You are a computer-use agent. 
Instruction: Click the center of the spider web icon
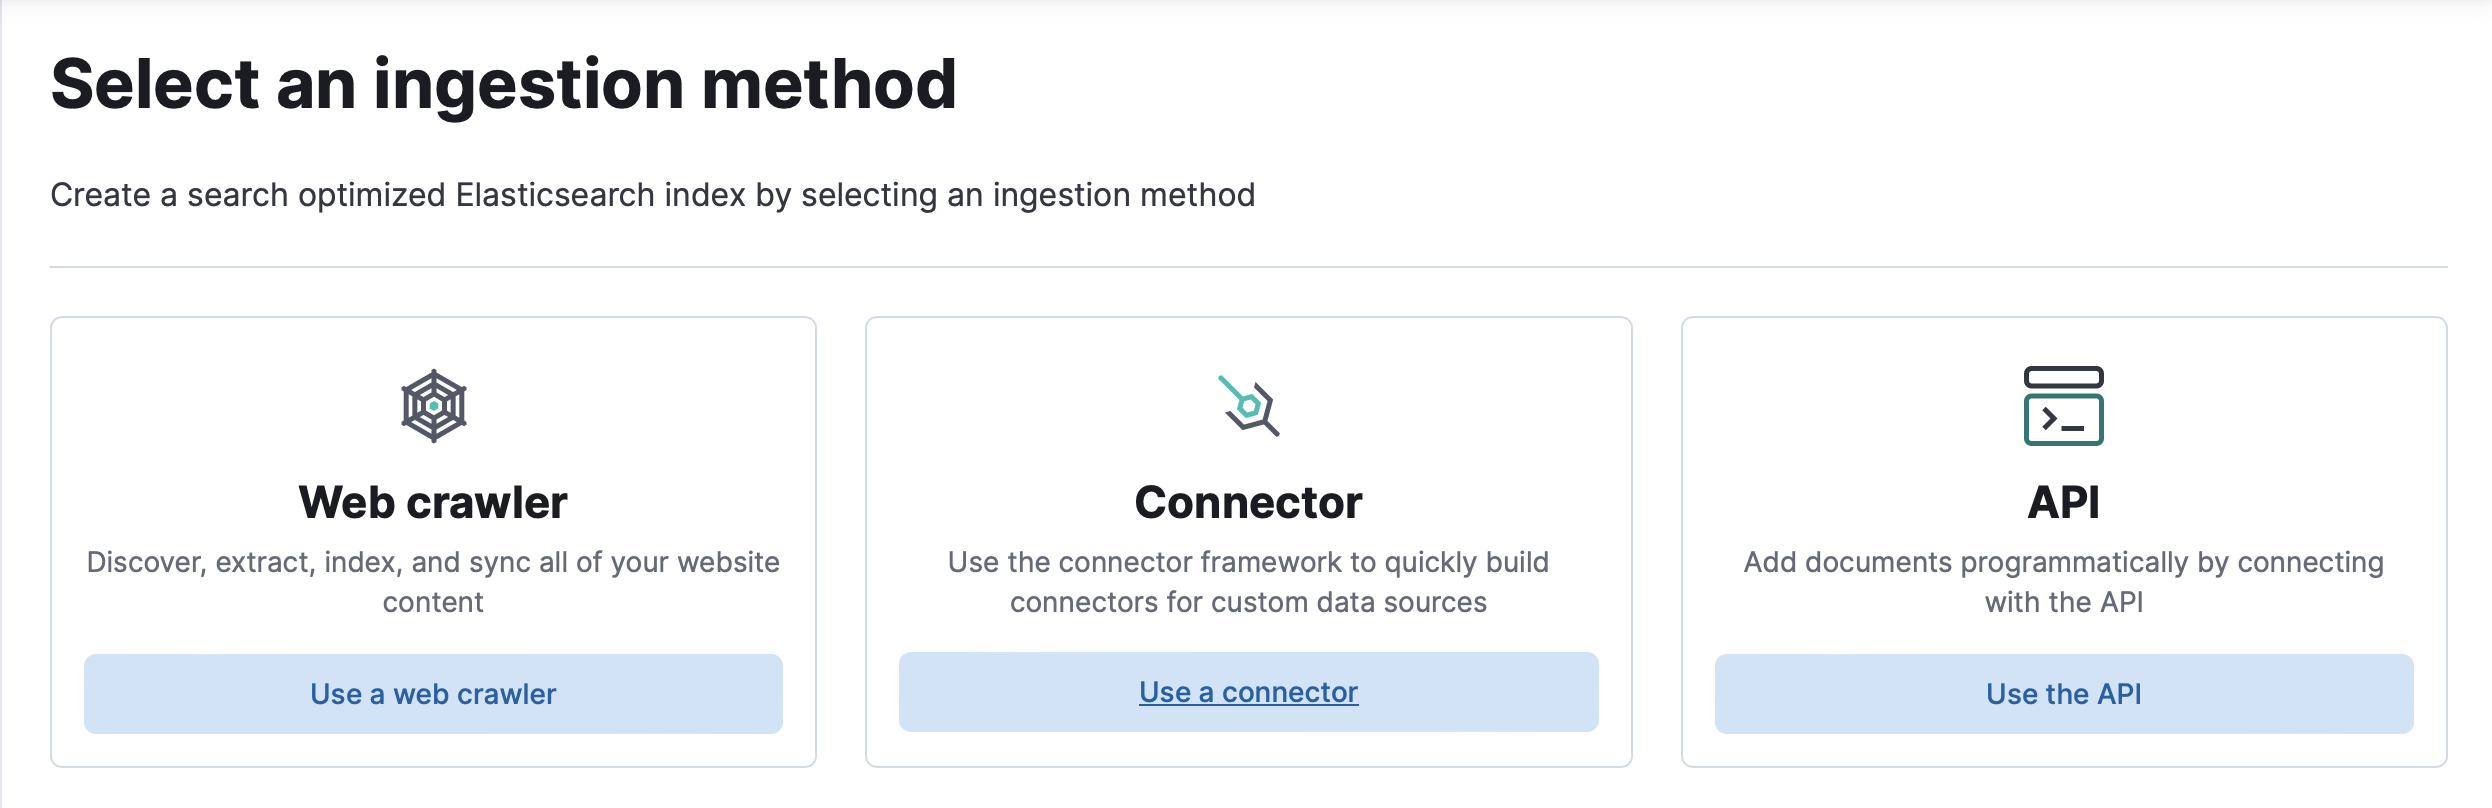(434, 404)
